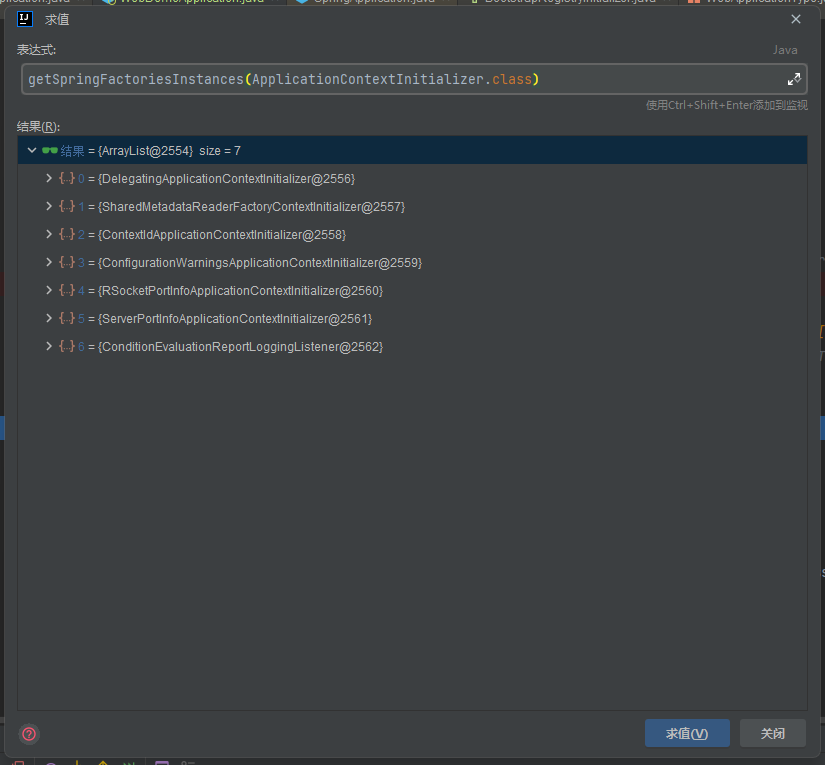The height and width of the screenshot is (765, 825).
Task: Click the object icon of element 3
Action: pyautogui.click(x=67, y=262)
